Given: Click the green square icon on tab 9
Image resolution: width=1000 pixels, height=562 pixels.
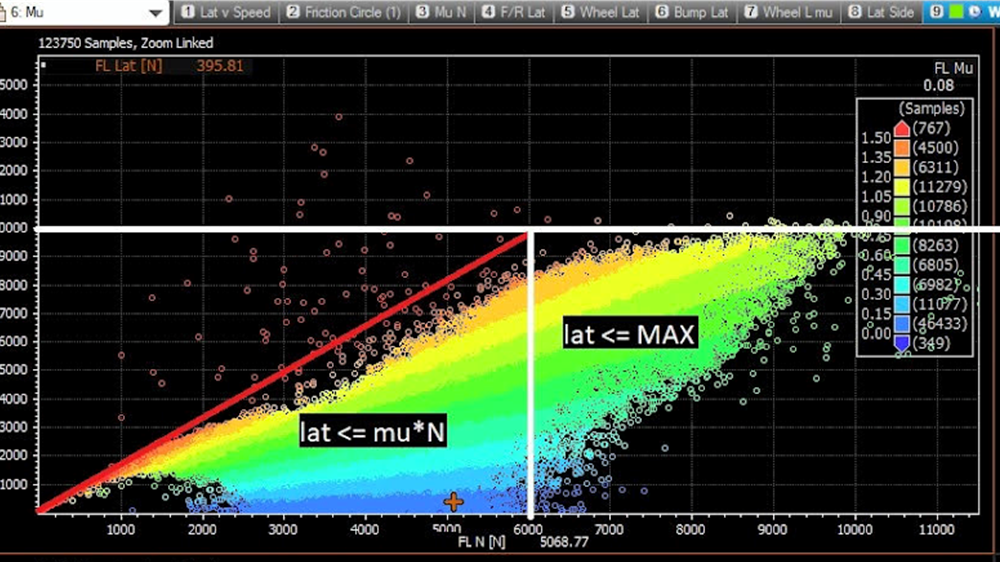Looking at the screenshot, I should 956,11.
